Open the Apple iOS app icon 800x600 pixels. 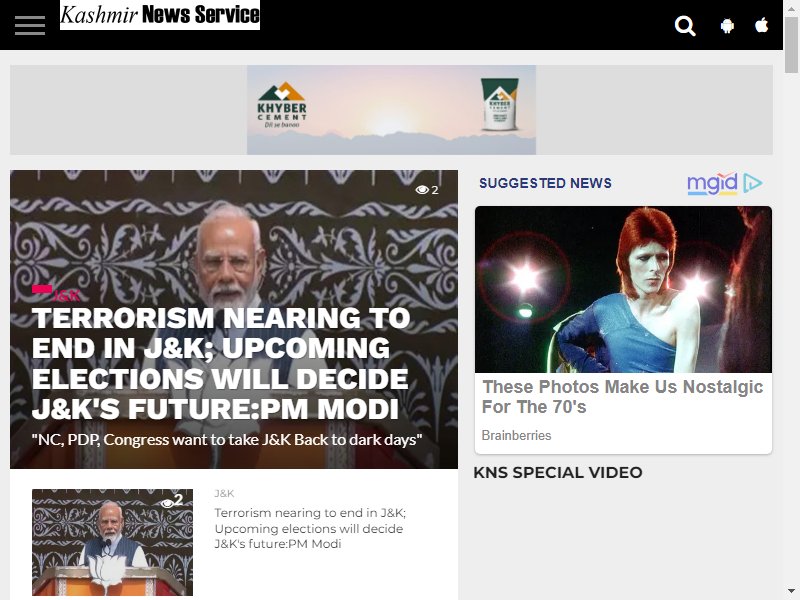[762, 25]
